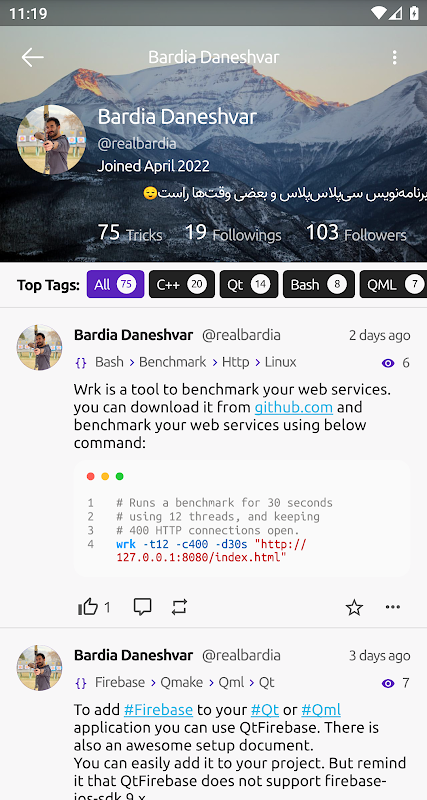Open the three-dot profile overflow menu

394,57
